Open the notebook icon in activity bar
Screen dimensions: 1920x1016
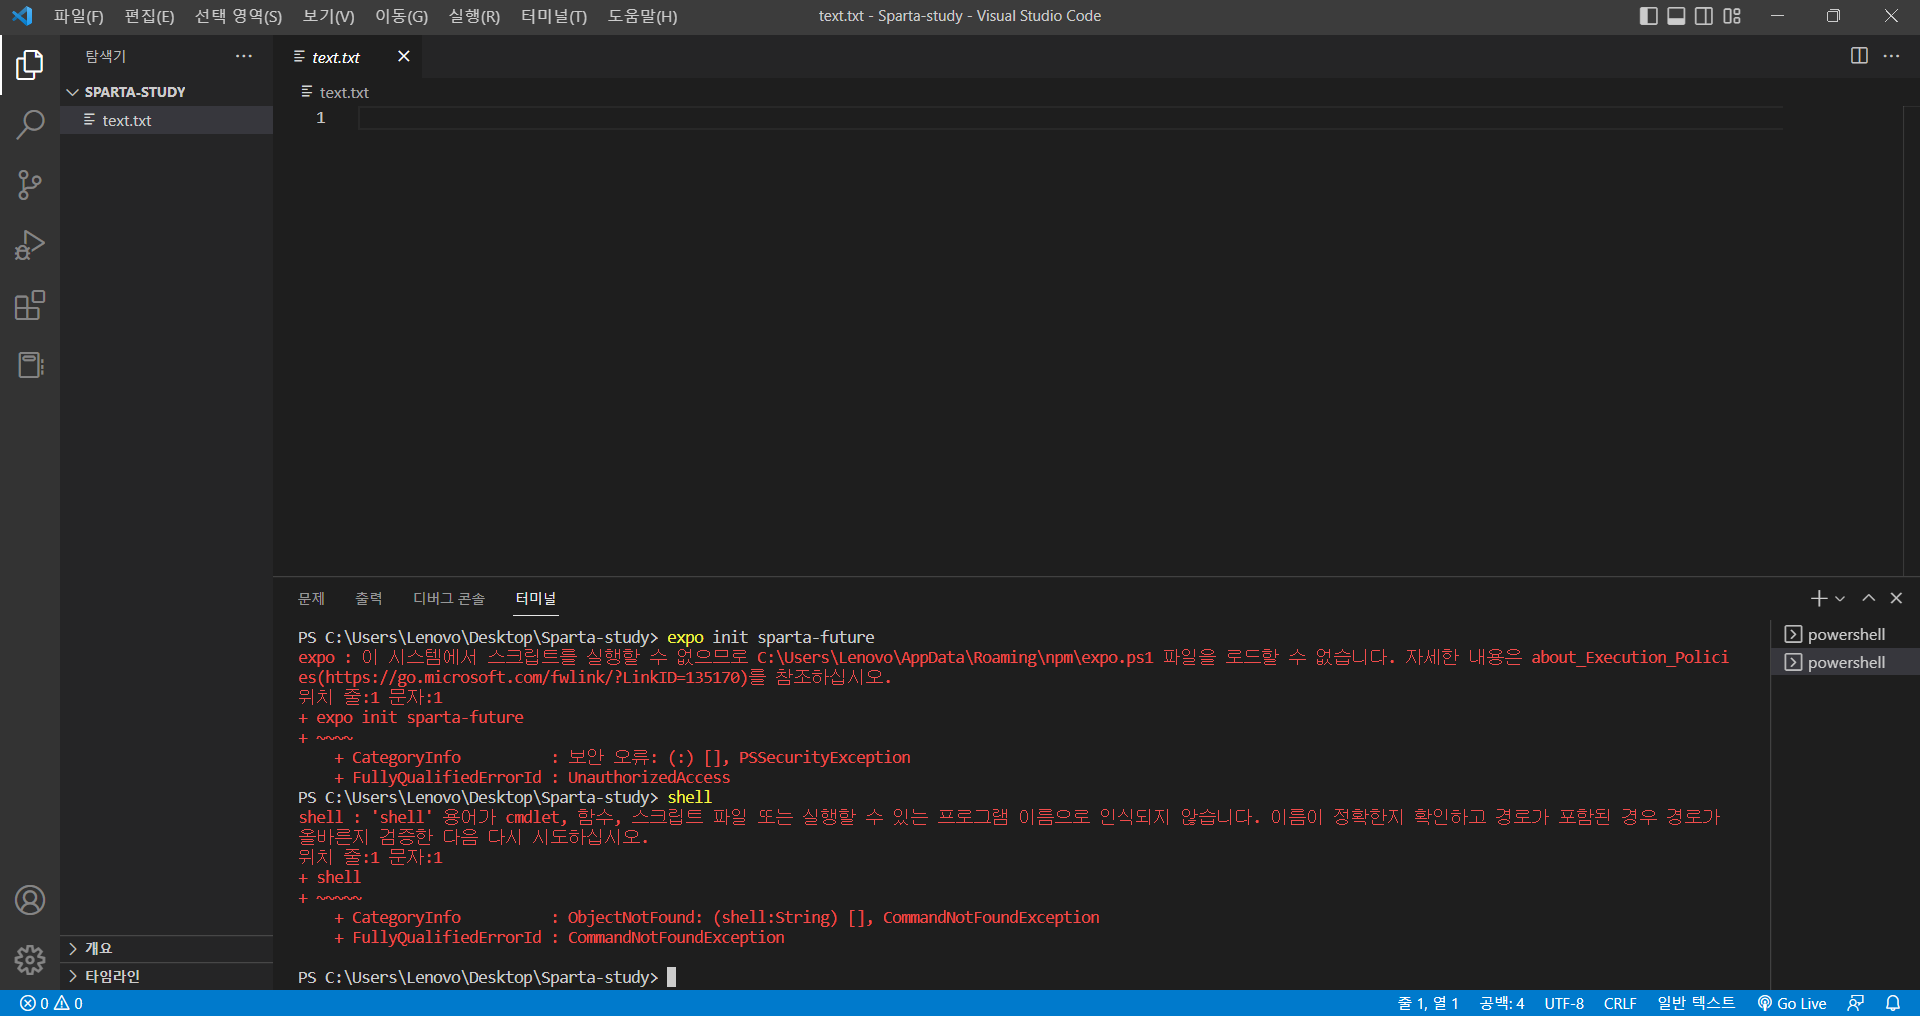(x=30, y=365)
